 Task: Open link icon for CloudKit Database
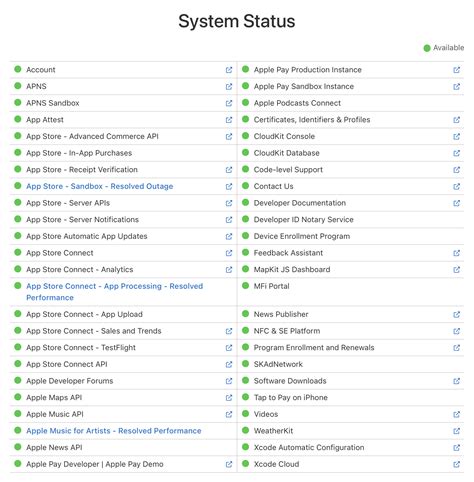[x=457, y=153]
